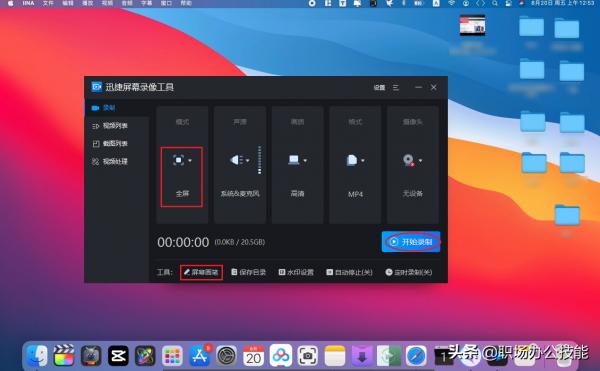Open System Preferences from the Dock
Screen dimensions: 600x371
(x=227, y=356)
